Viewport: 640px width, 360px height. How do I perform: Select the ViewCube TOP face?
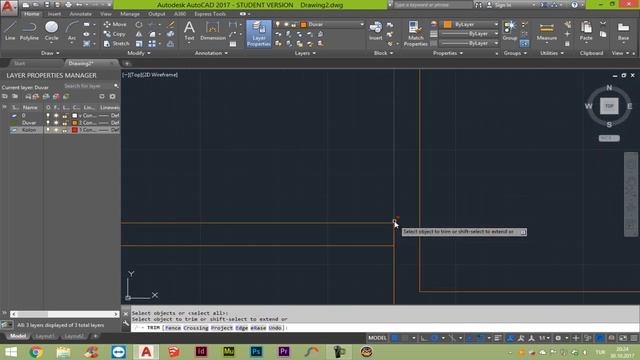[x=609, y=106]
